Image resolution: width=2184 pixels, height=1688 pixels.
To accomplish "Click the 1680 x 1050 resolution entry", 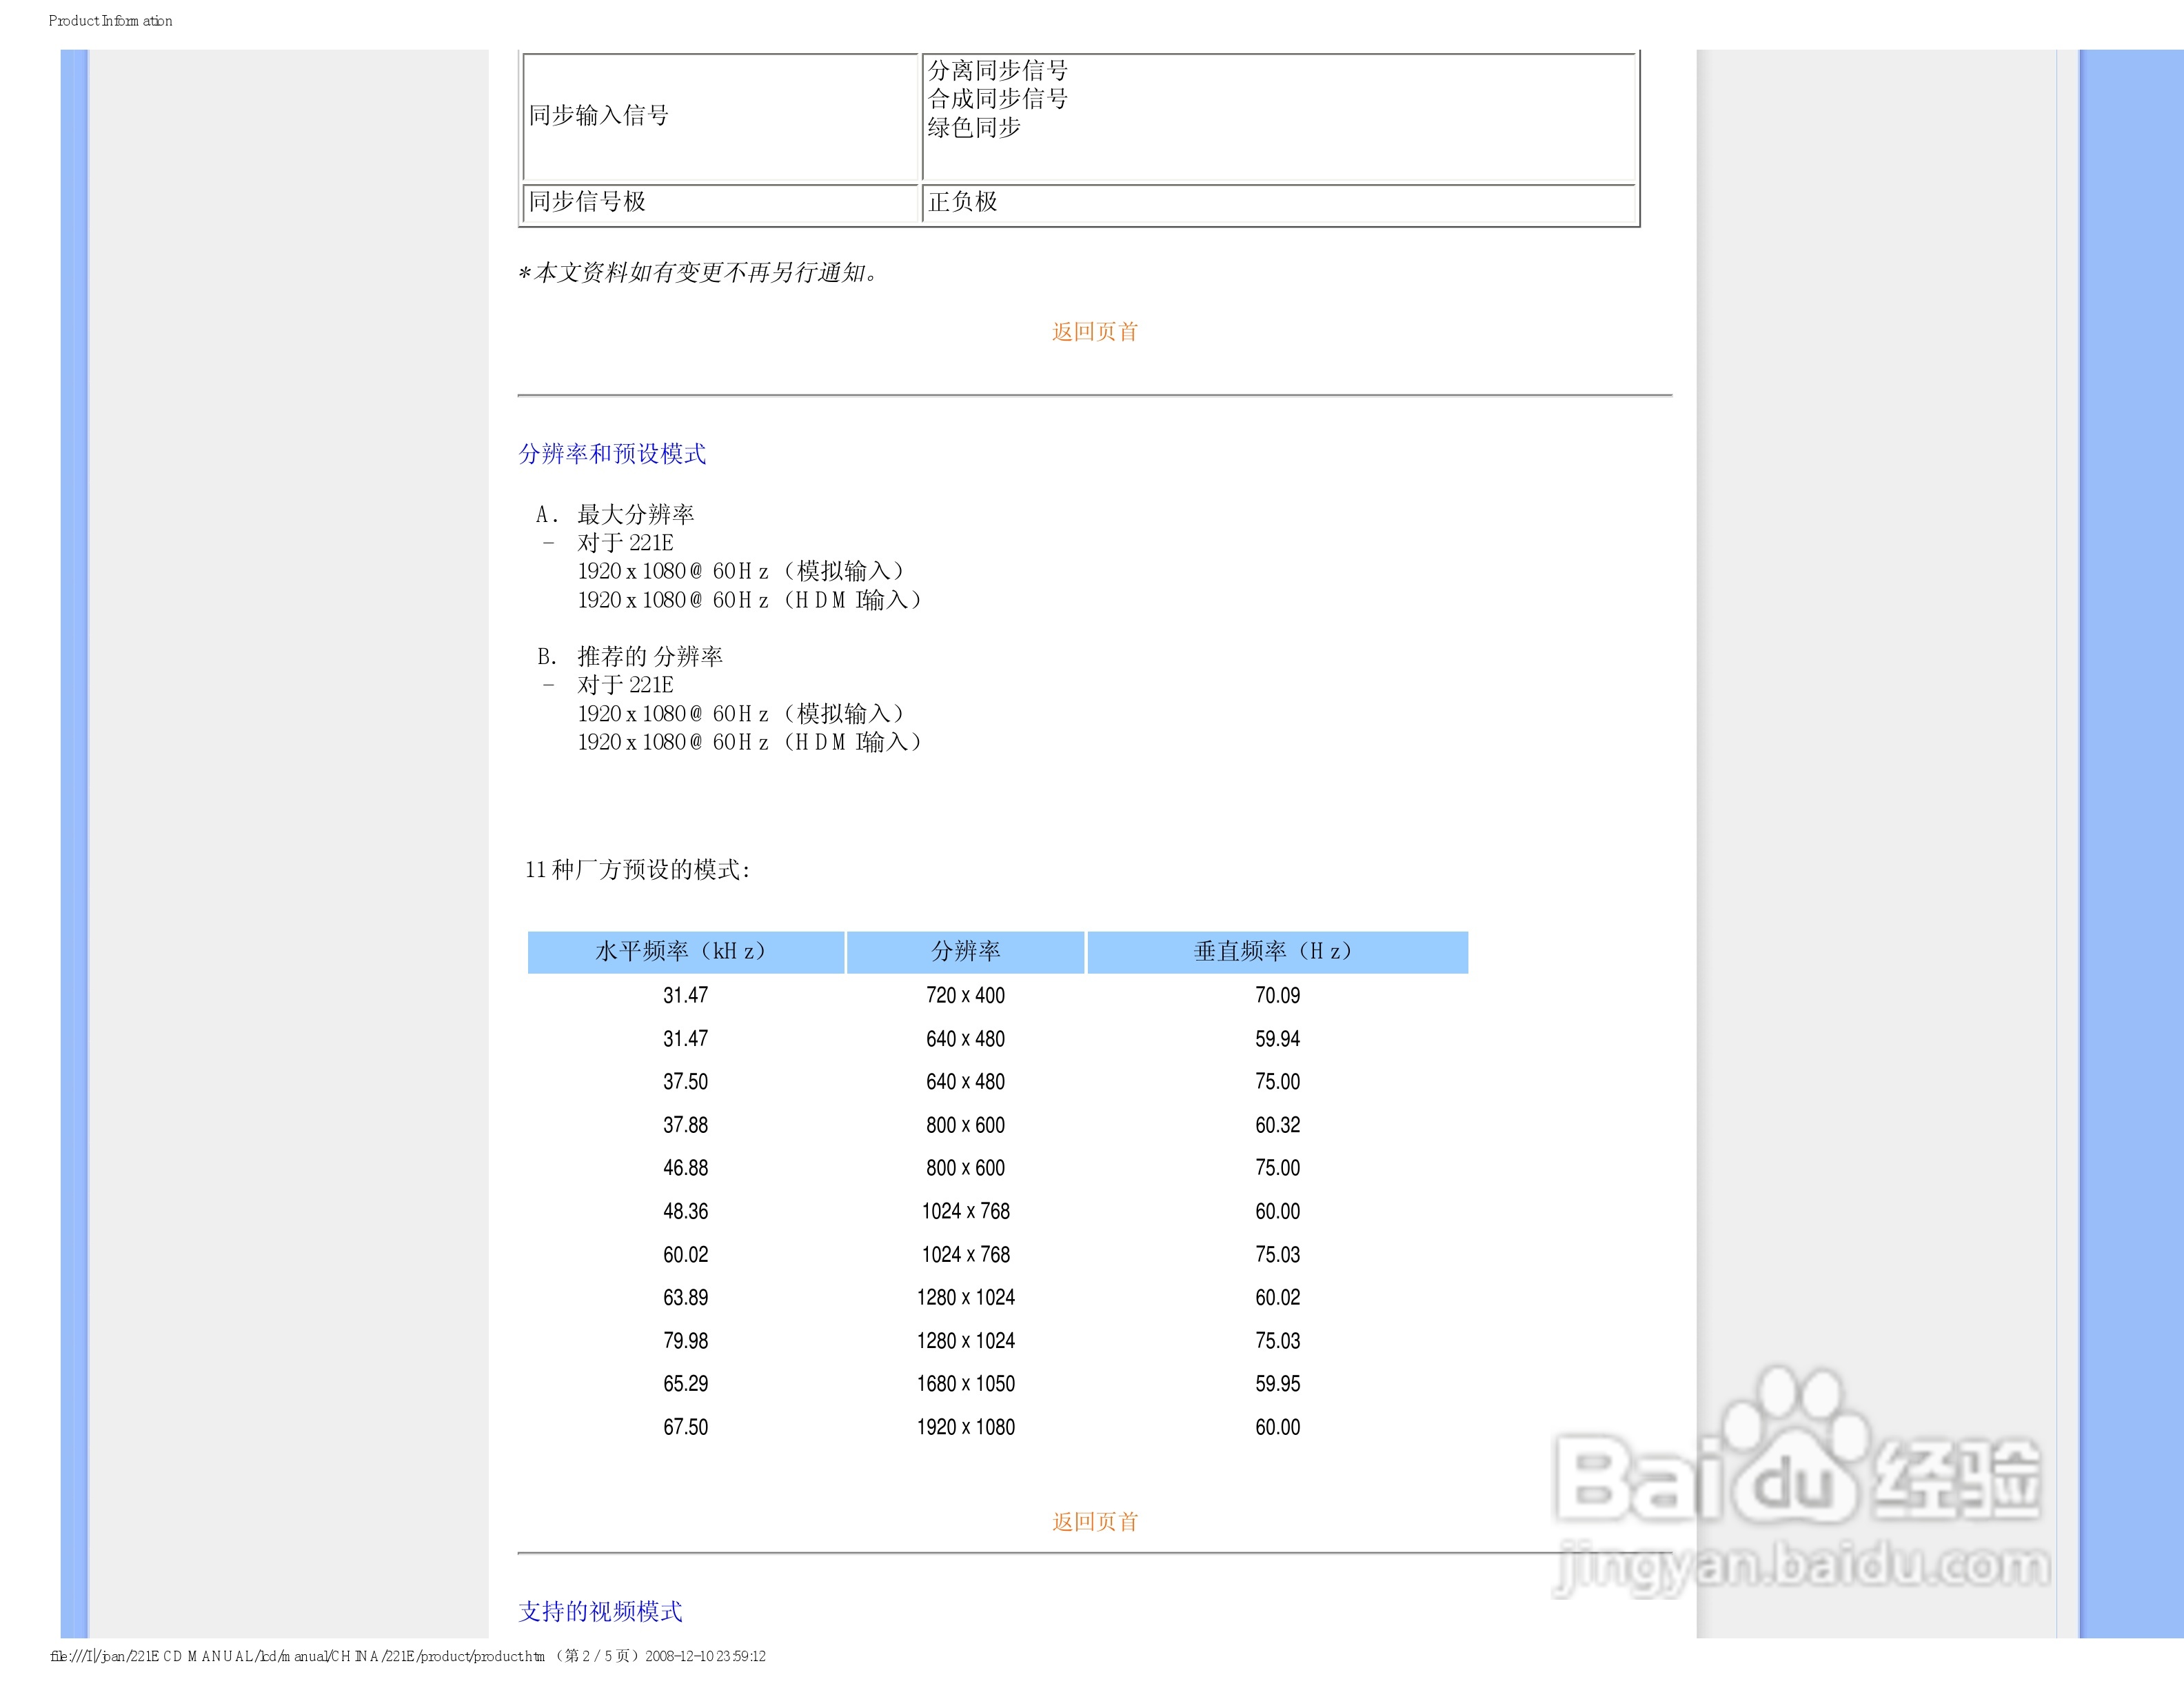I will coord(965,1384).
